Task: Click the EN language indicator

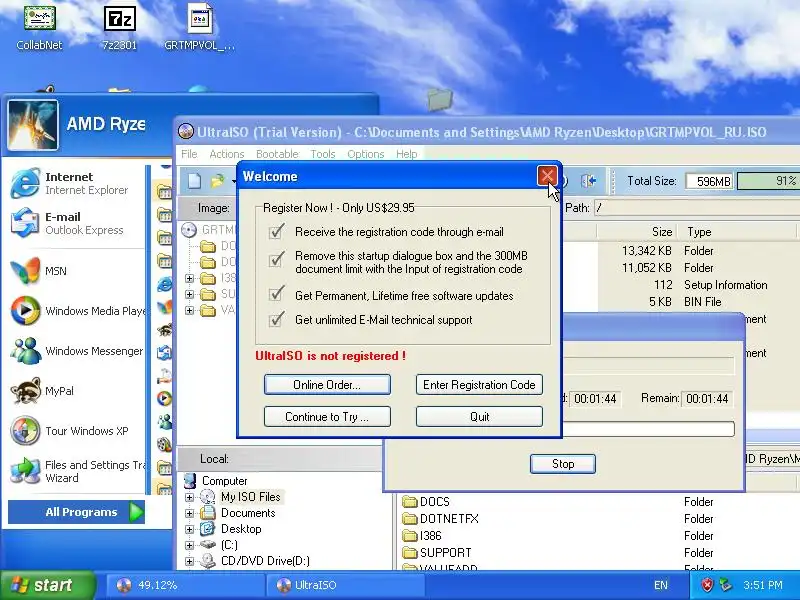Action: click(x=661, y=585)
